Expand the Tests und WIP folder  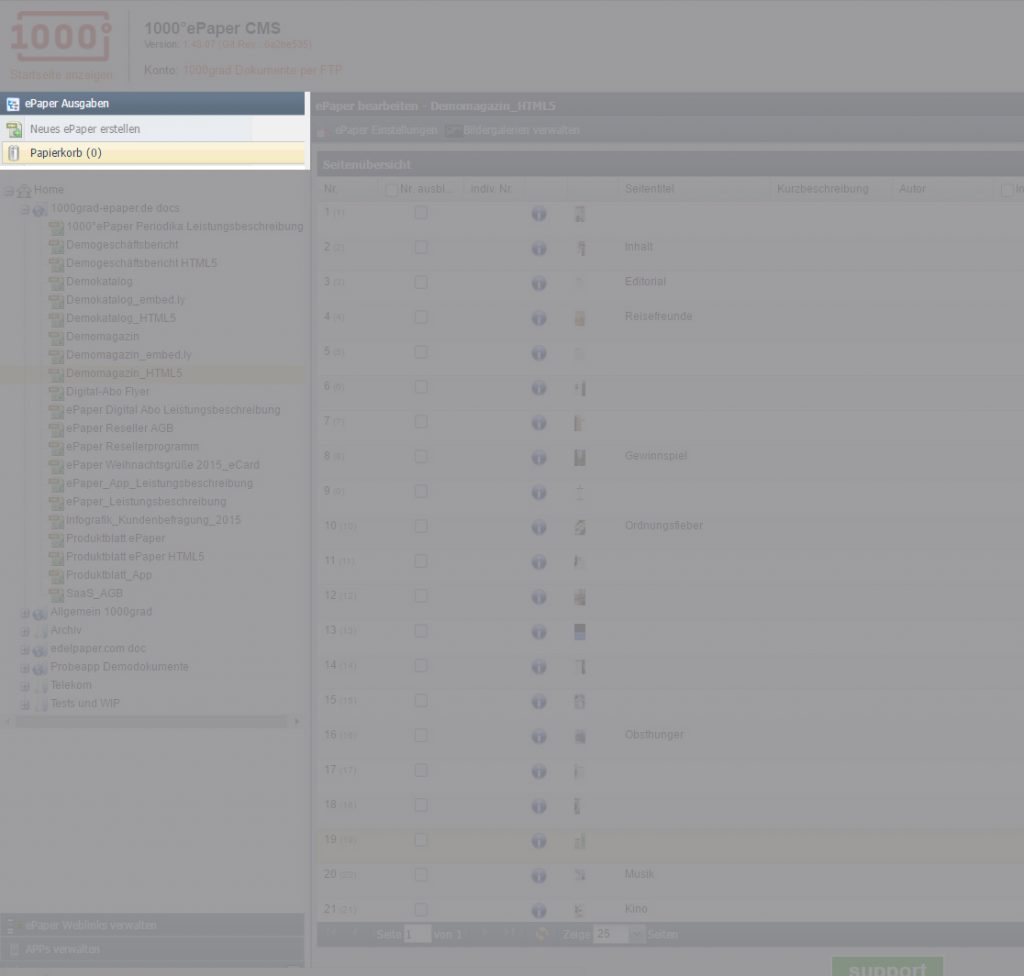(25, 705)
